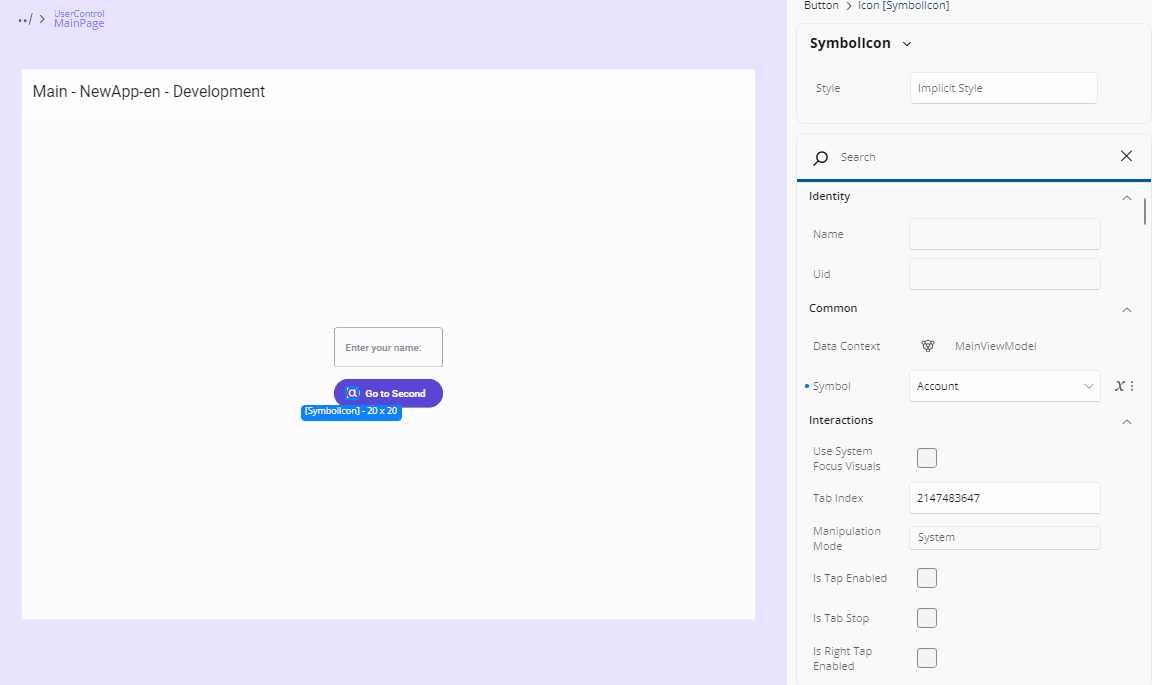Open the SymbolIcon type dropdown

[906, 43]
